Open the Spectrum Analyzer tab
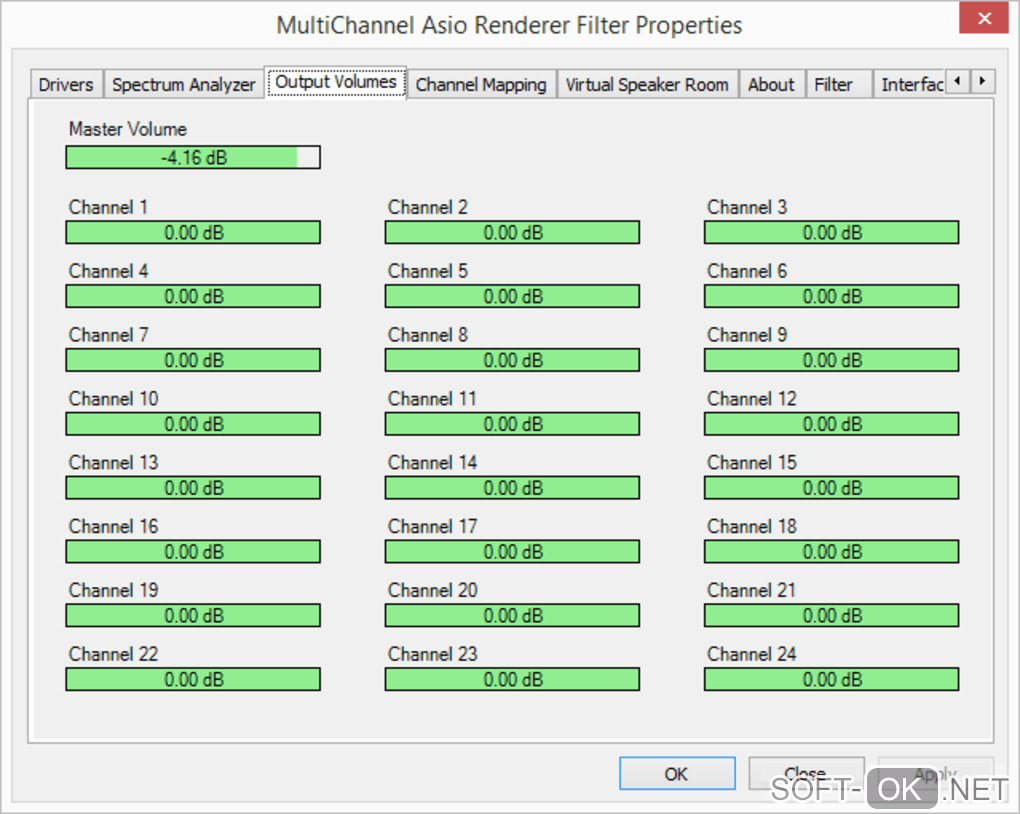The height and width of the screenshot is (814, 1020). [x=183, y=85]
